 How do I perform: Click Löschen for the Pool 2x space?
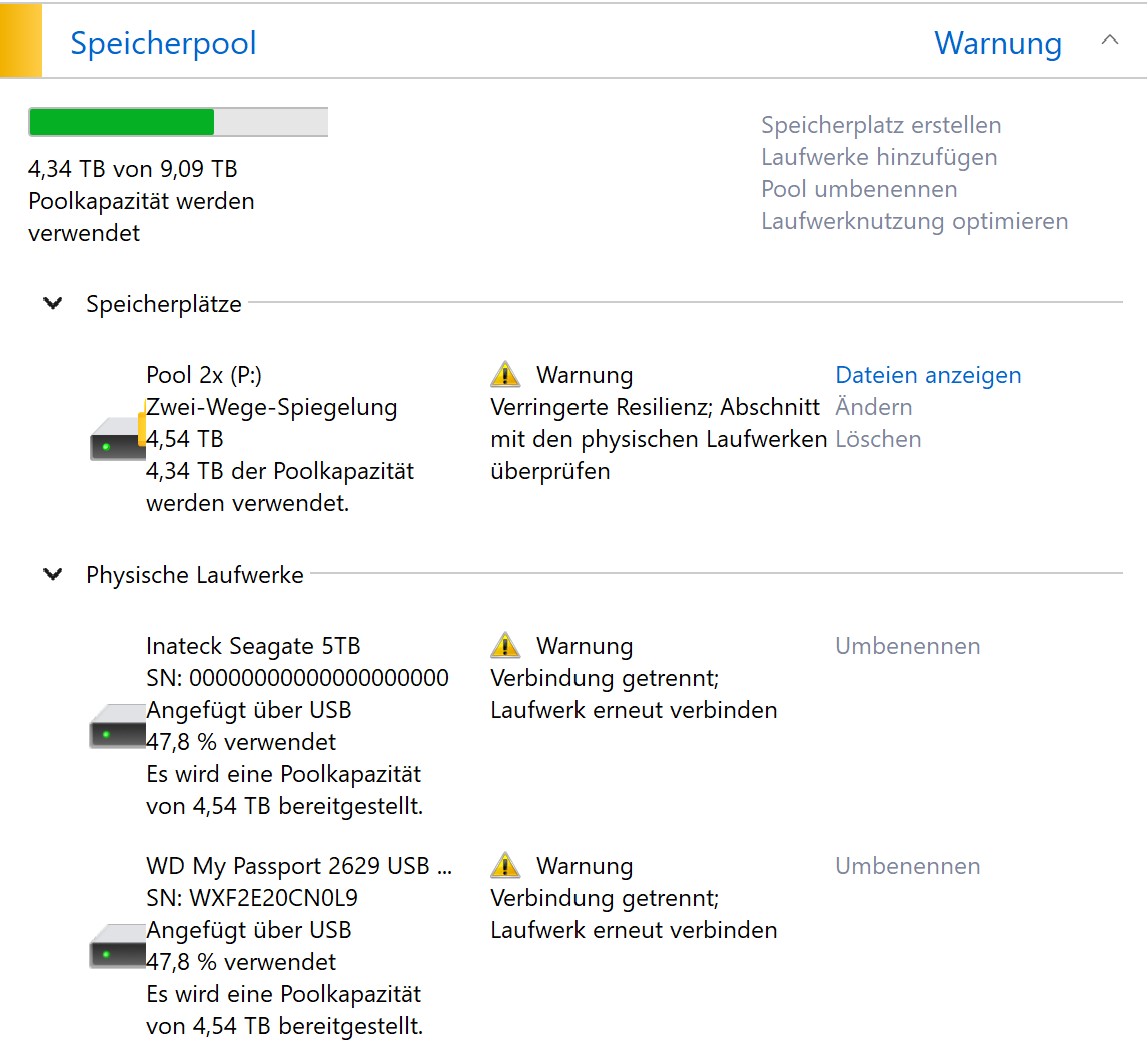pos(878,439)
